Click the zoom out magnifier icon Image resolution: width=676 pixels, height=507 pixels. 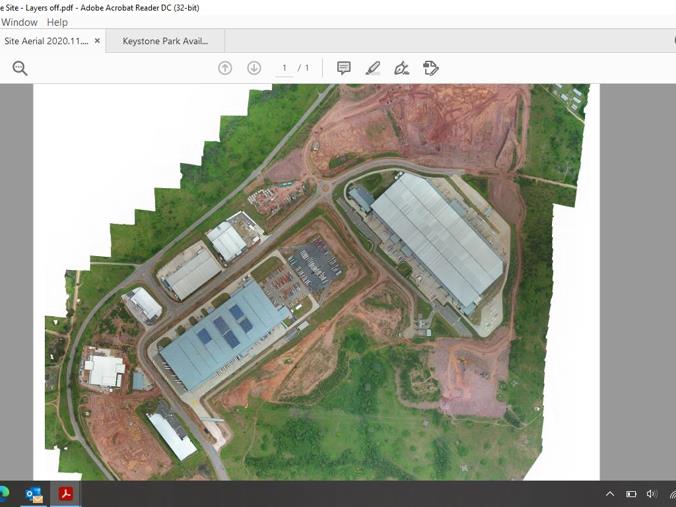[x=20, y=68]
